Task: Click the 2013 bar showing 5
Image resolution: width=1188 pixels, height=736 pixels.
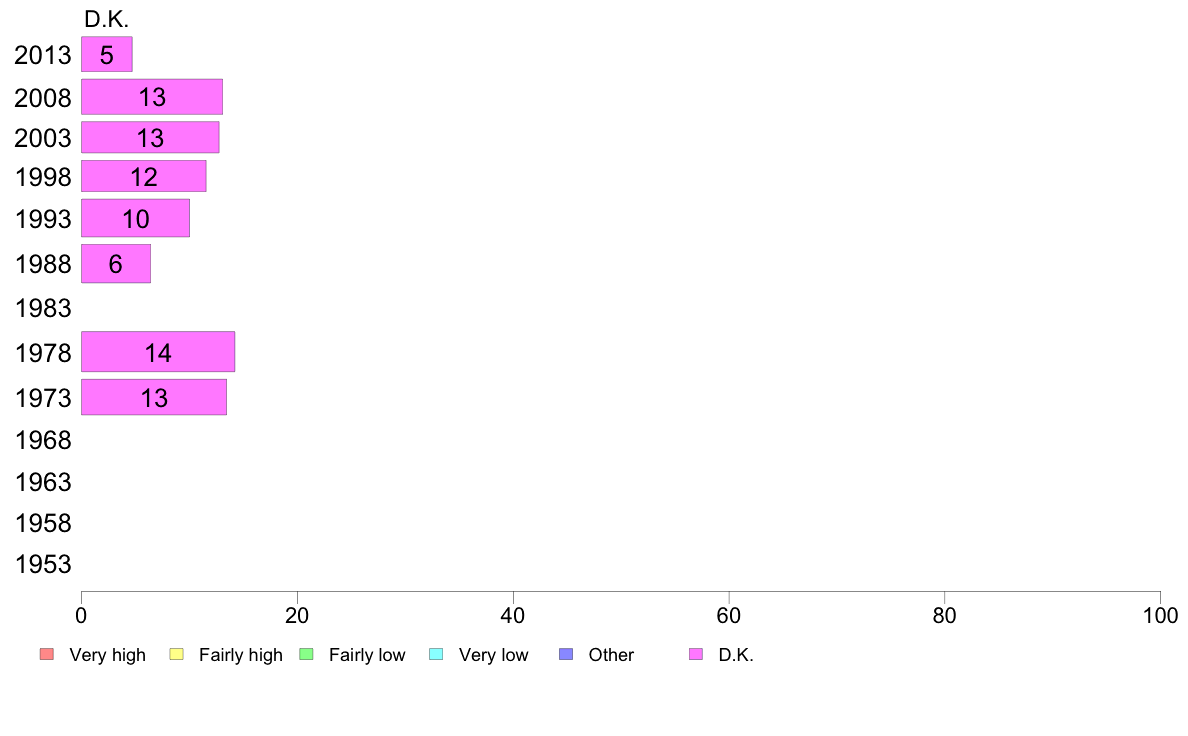Action: coord(107,55)
